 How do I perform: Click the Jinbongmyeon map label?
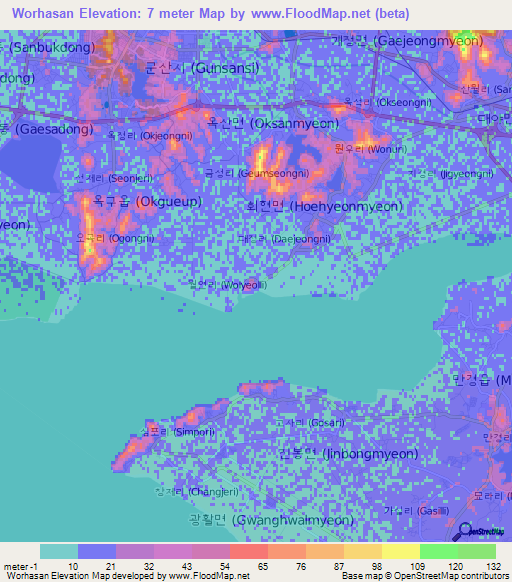[x=348, y=454]
